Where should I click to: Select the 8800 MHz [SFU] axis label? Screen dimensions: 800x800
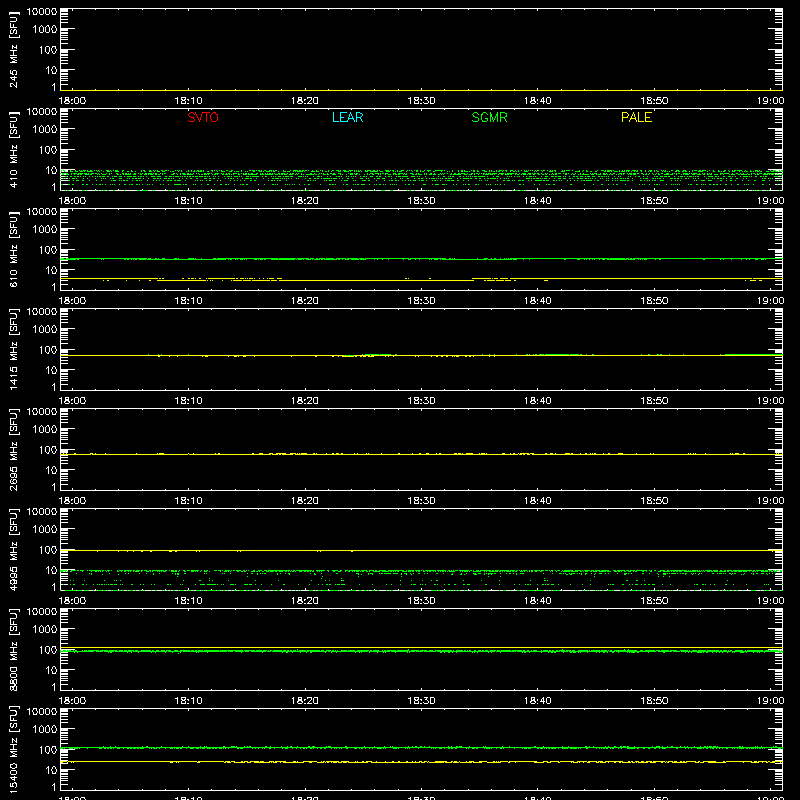pos(13,649)
